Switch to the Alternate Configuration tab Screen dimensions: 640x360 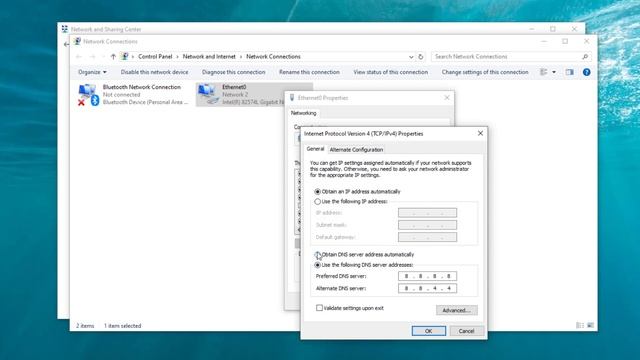(x=356, y=150)
